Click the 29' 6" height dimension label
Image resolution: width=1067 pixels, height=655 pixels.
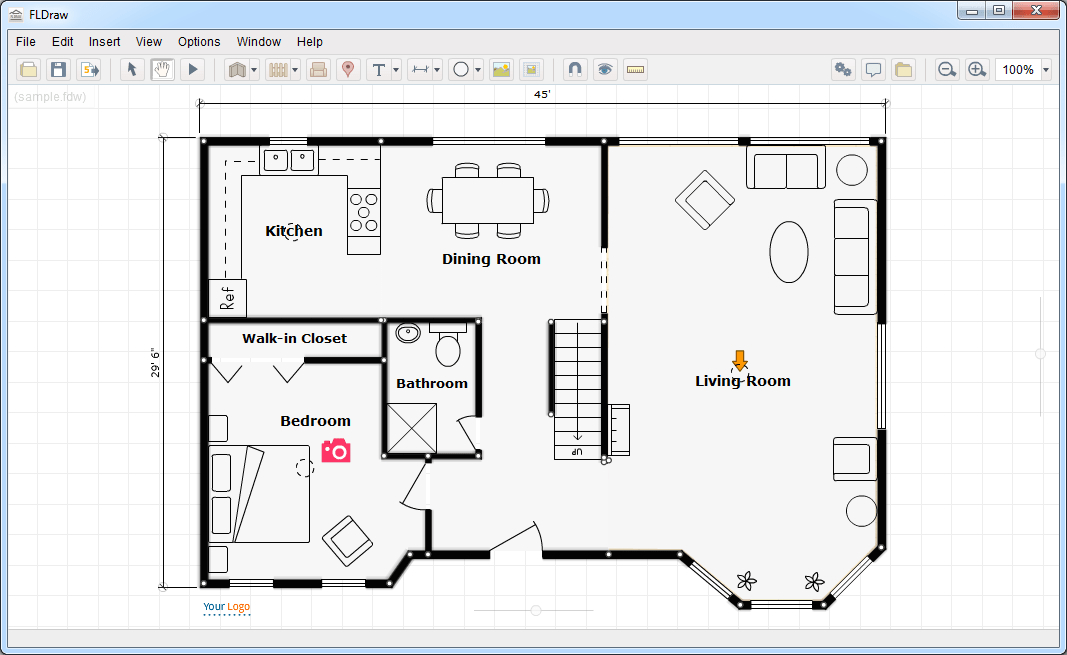coord(156,363)
